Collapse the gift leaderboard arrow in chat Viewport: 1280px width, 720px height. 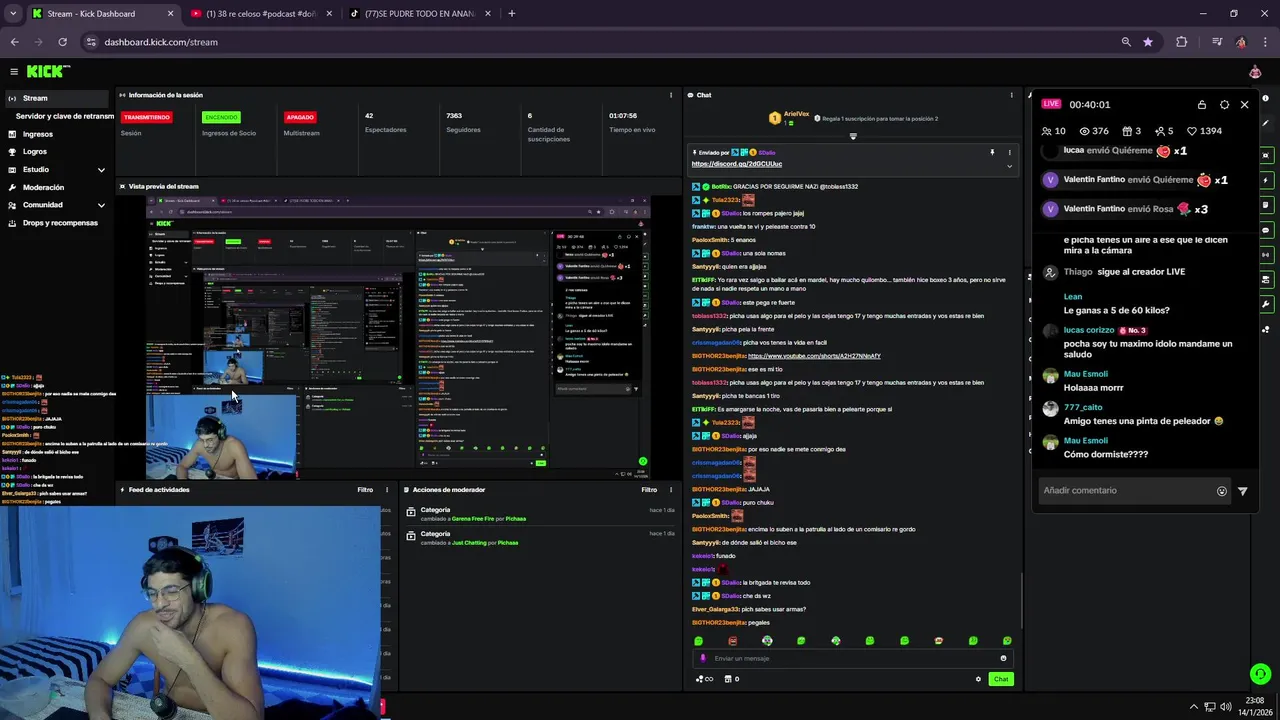pyautogui.click(x=853, y=136)
